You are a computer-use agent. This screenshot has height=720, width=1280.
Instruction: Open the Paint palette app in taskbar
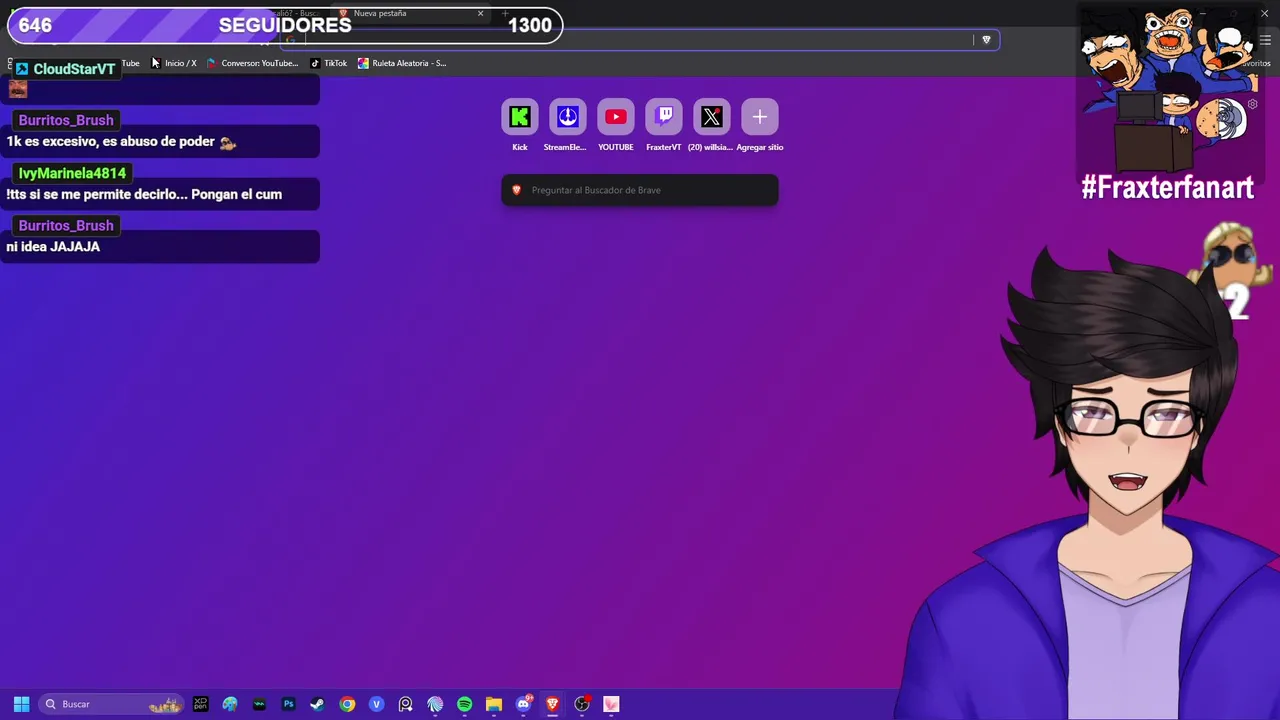pyautogui.click(x=230, y=704)
